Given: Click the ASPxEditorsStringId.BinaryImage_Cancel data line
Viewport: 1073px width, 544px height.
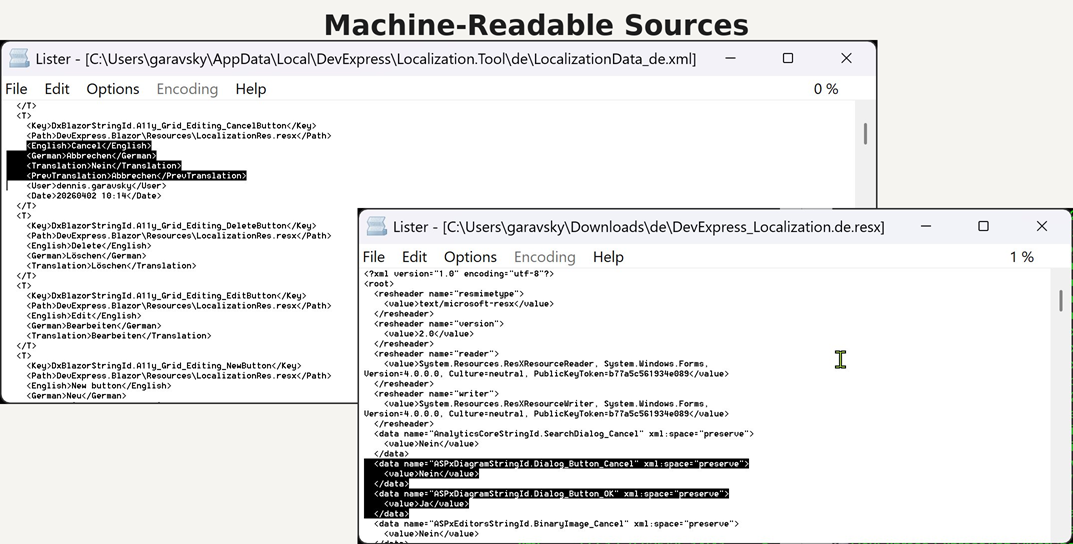Looking at the screenshot, I should click(556, 524).
